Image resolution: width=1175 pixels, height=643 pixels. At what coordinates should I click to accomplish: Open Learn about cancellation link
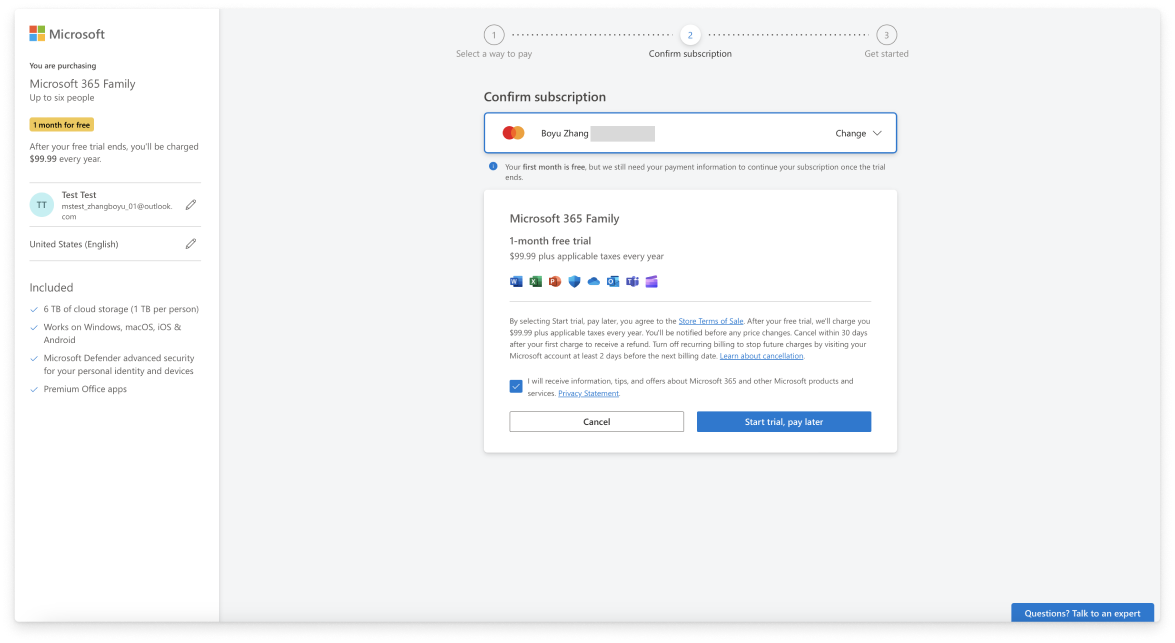[x=761, y=356]
